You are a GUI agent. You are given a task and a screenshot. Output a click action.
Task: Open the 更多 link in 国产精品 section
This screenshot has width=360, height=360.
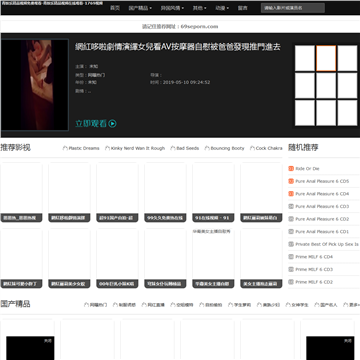click(354, 305)
